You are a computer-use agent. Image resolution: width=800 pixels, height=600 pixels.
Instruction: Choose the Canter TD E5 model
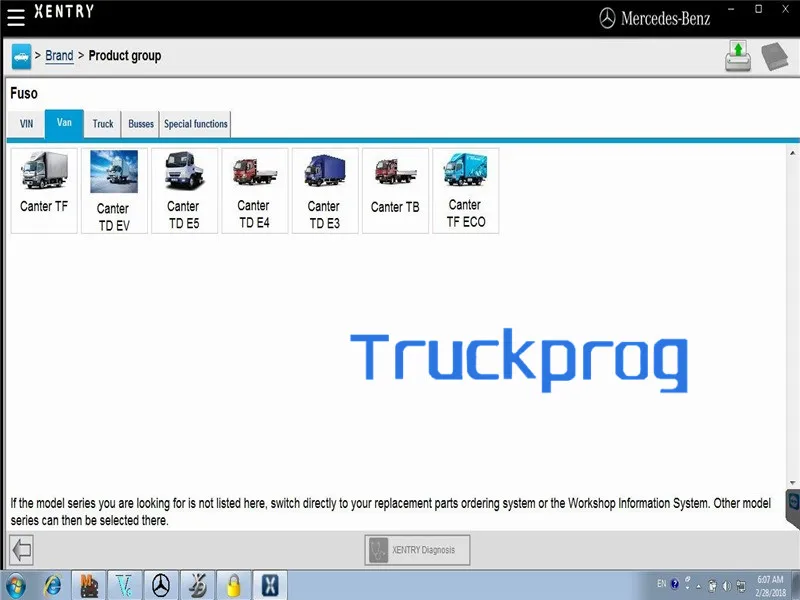[x=184, y=191]
